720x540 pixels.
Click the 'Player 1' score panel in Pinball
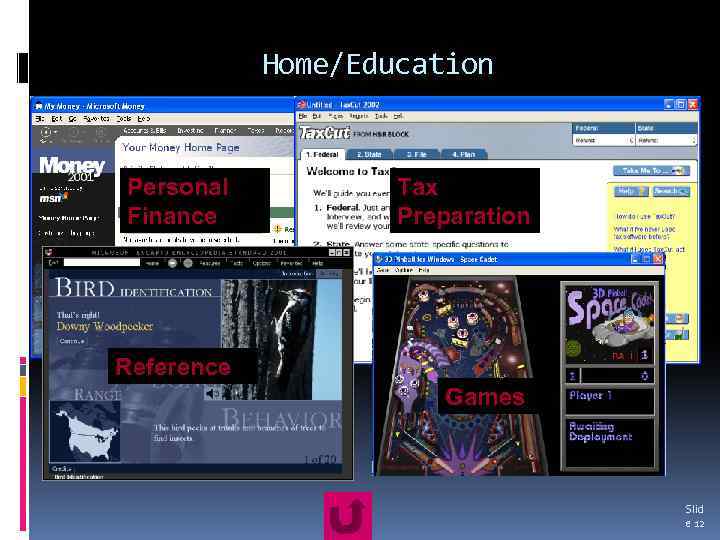coord(609,401)
